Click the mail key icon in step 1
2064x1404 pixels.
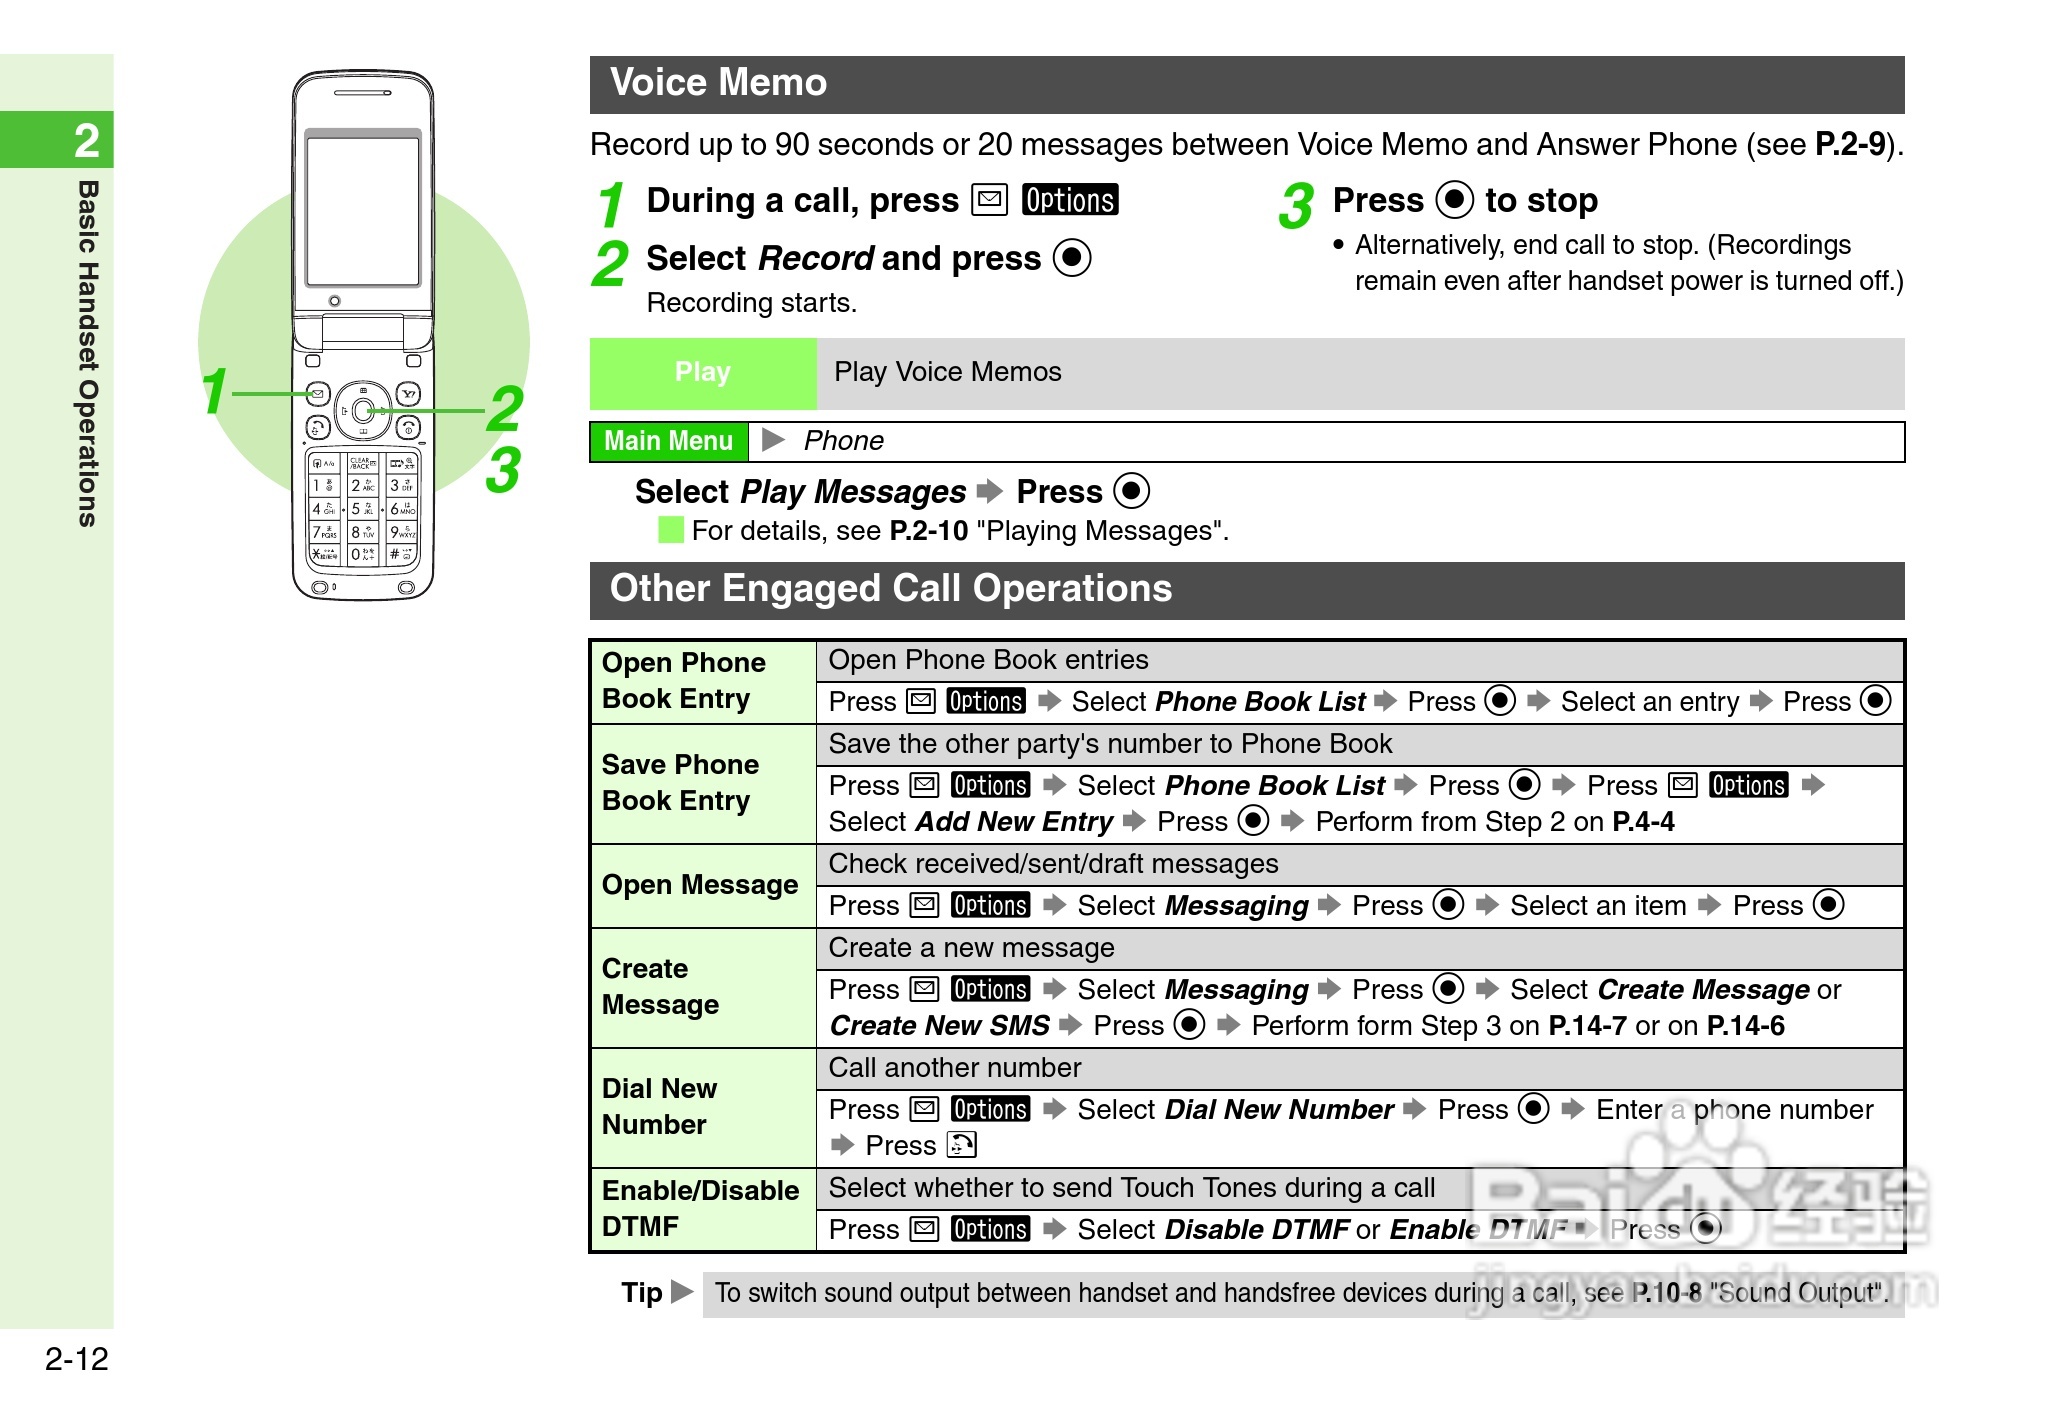[989, 200]
